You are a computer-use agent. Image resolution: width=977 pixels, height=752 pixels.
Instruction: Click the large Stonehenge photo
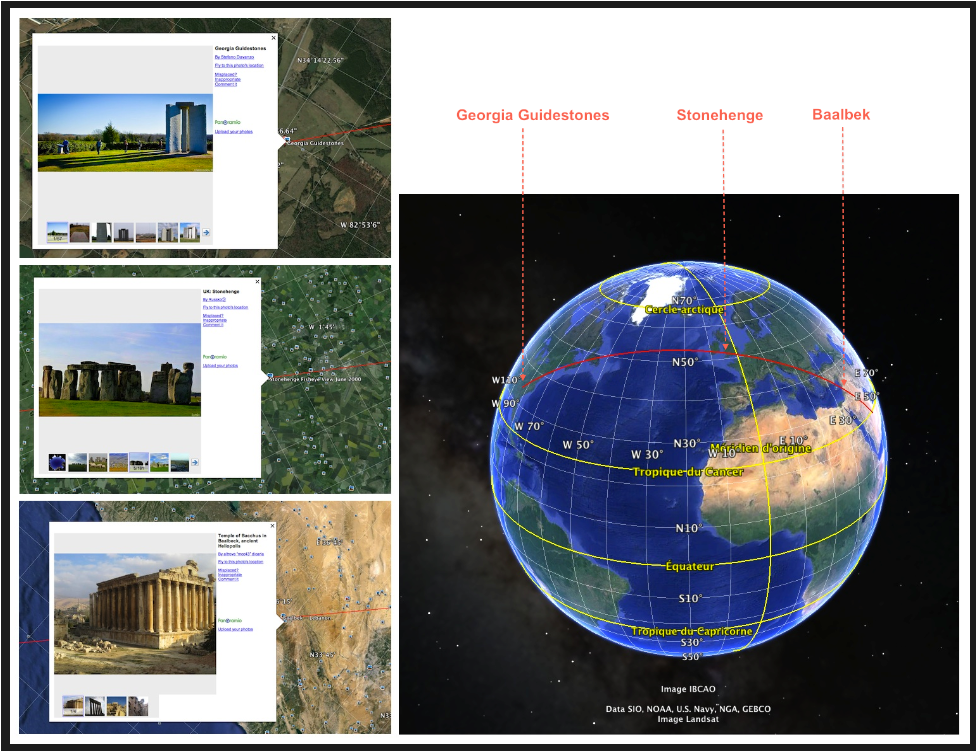coord(120,370)
